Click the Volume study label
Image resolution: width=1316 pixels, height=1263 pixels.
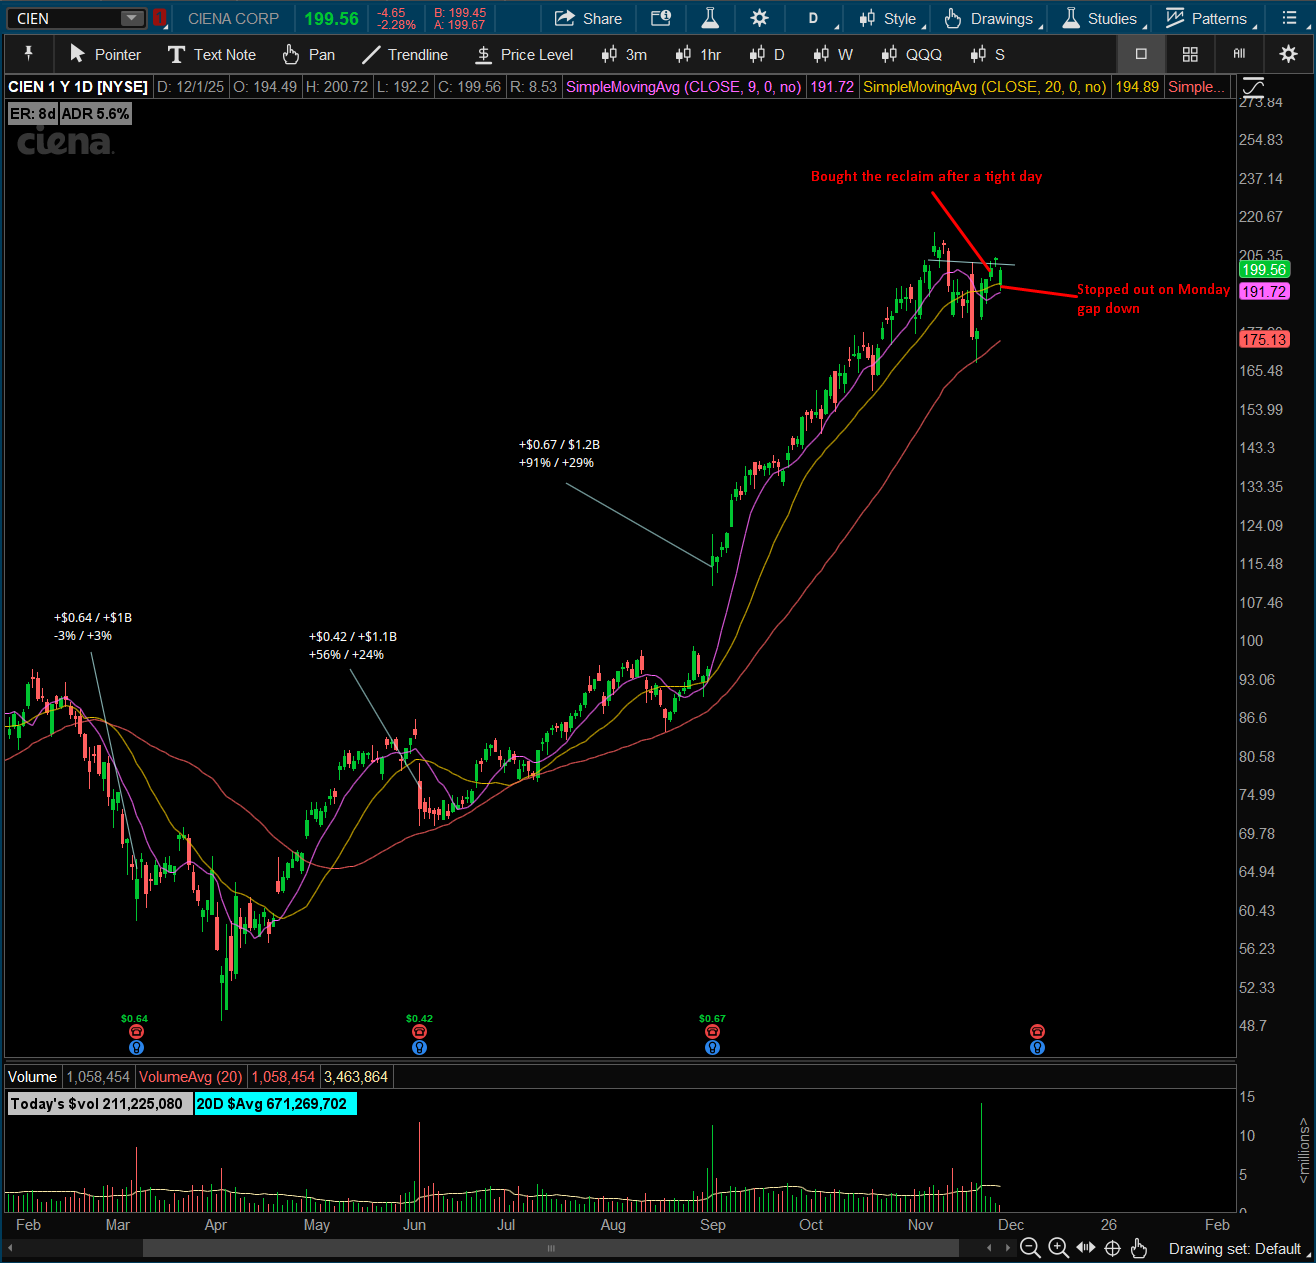[32, 1077]
